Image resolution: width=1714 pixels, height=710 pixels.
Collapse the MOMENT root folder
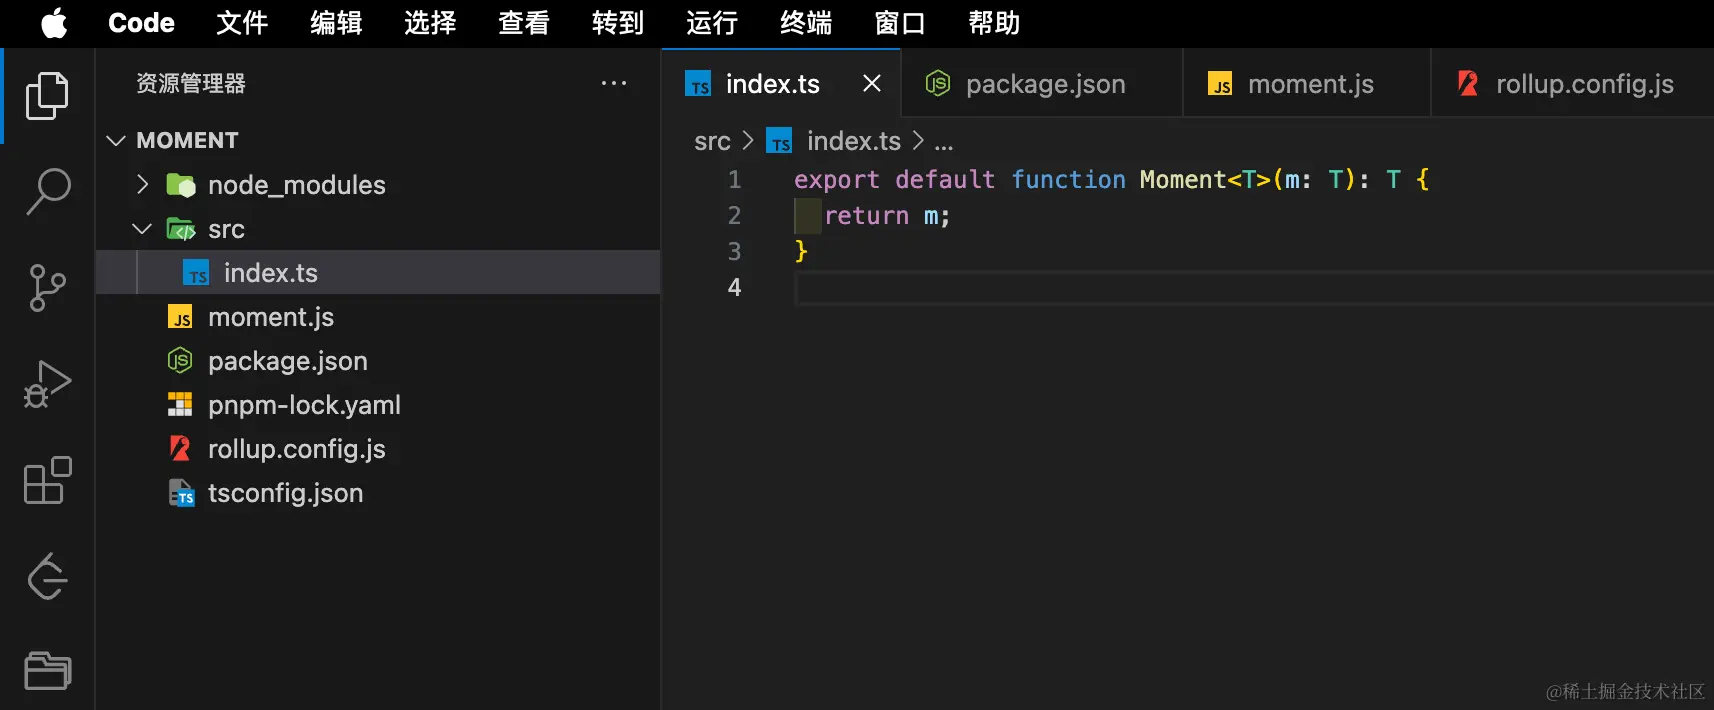[x=116, y=140]
